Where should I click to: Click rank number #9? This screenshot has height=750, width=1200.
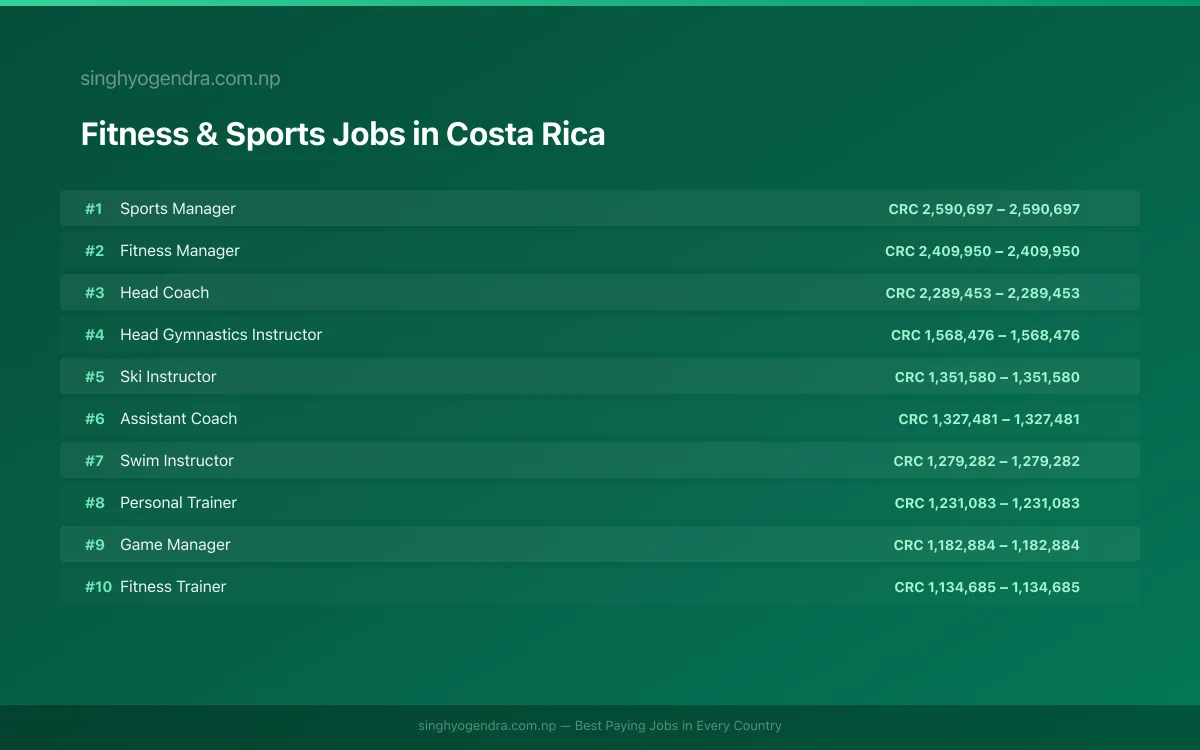coord(94,545)
